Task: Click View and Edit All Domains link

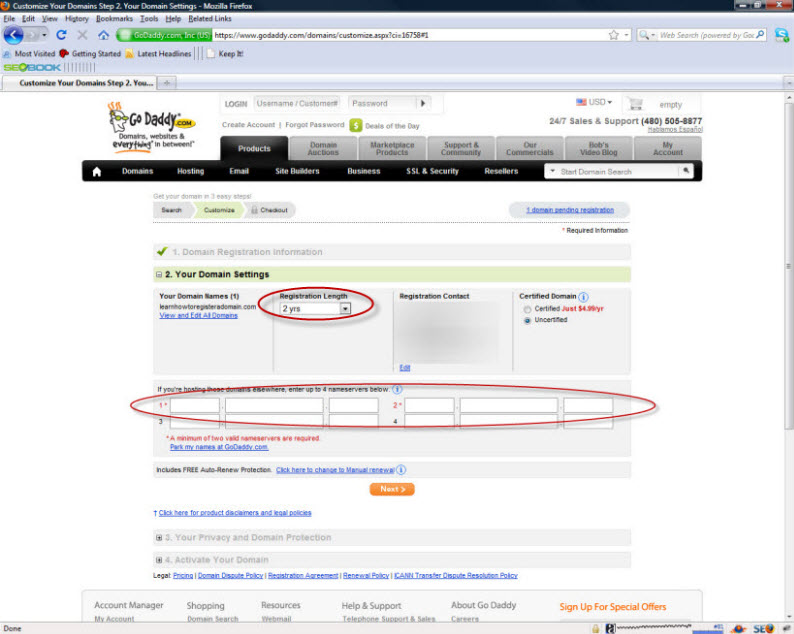Action: [198, 315]
